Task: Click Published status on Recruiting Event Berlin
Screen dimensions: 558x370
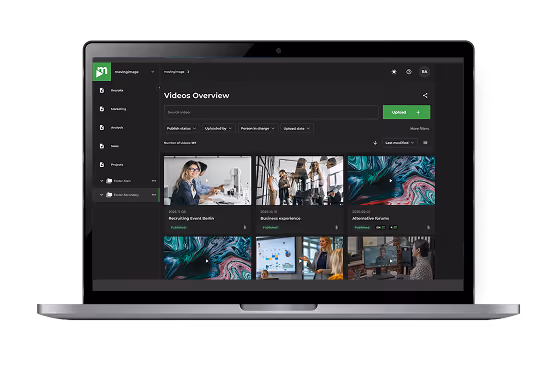Action: (178, 227)
